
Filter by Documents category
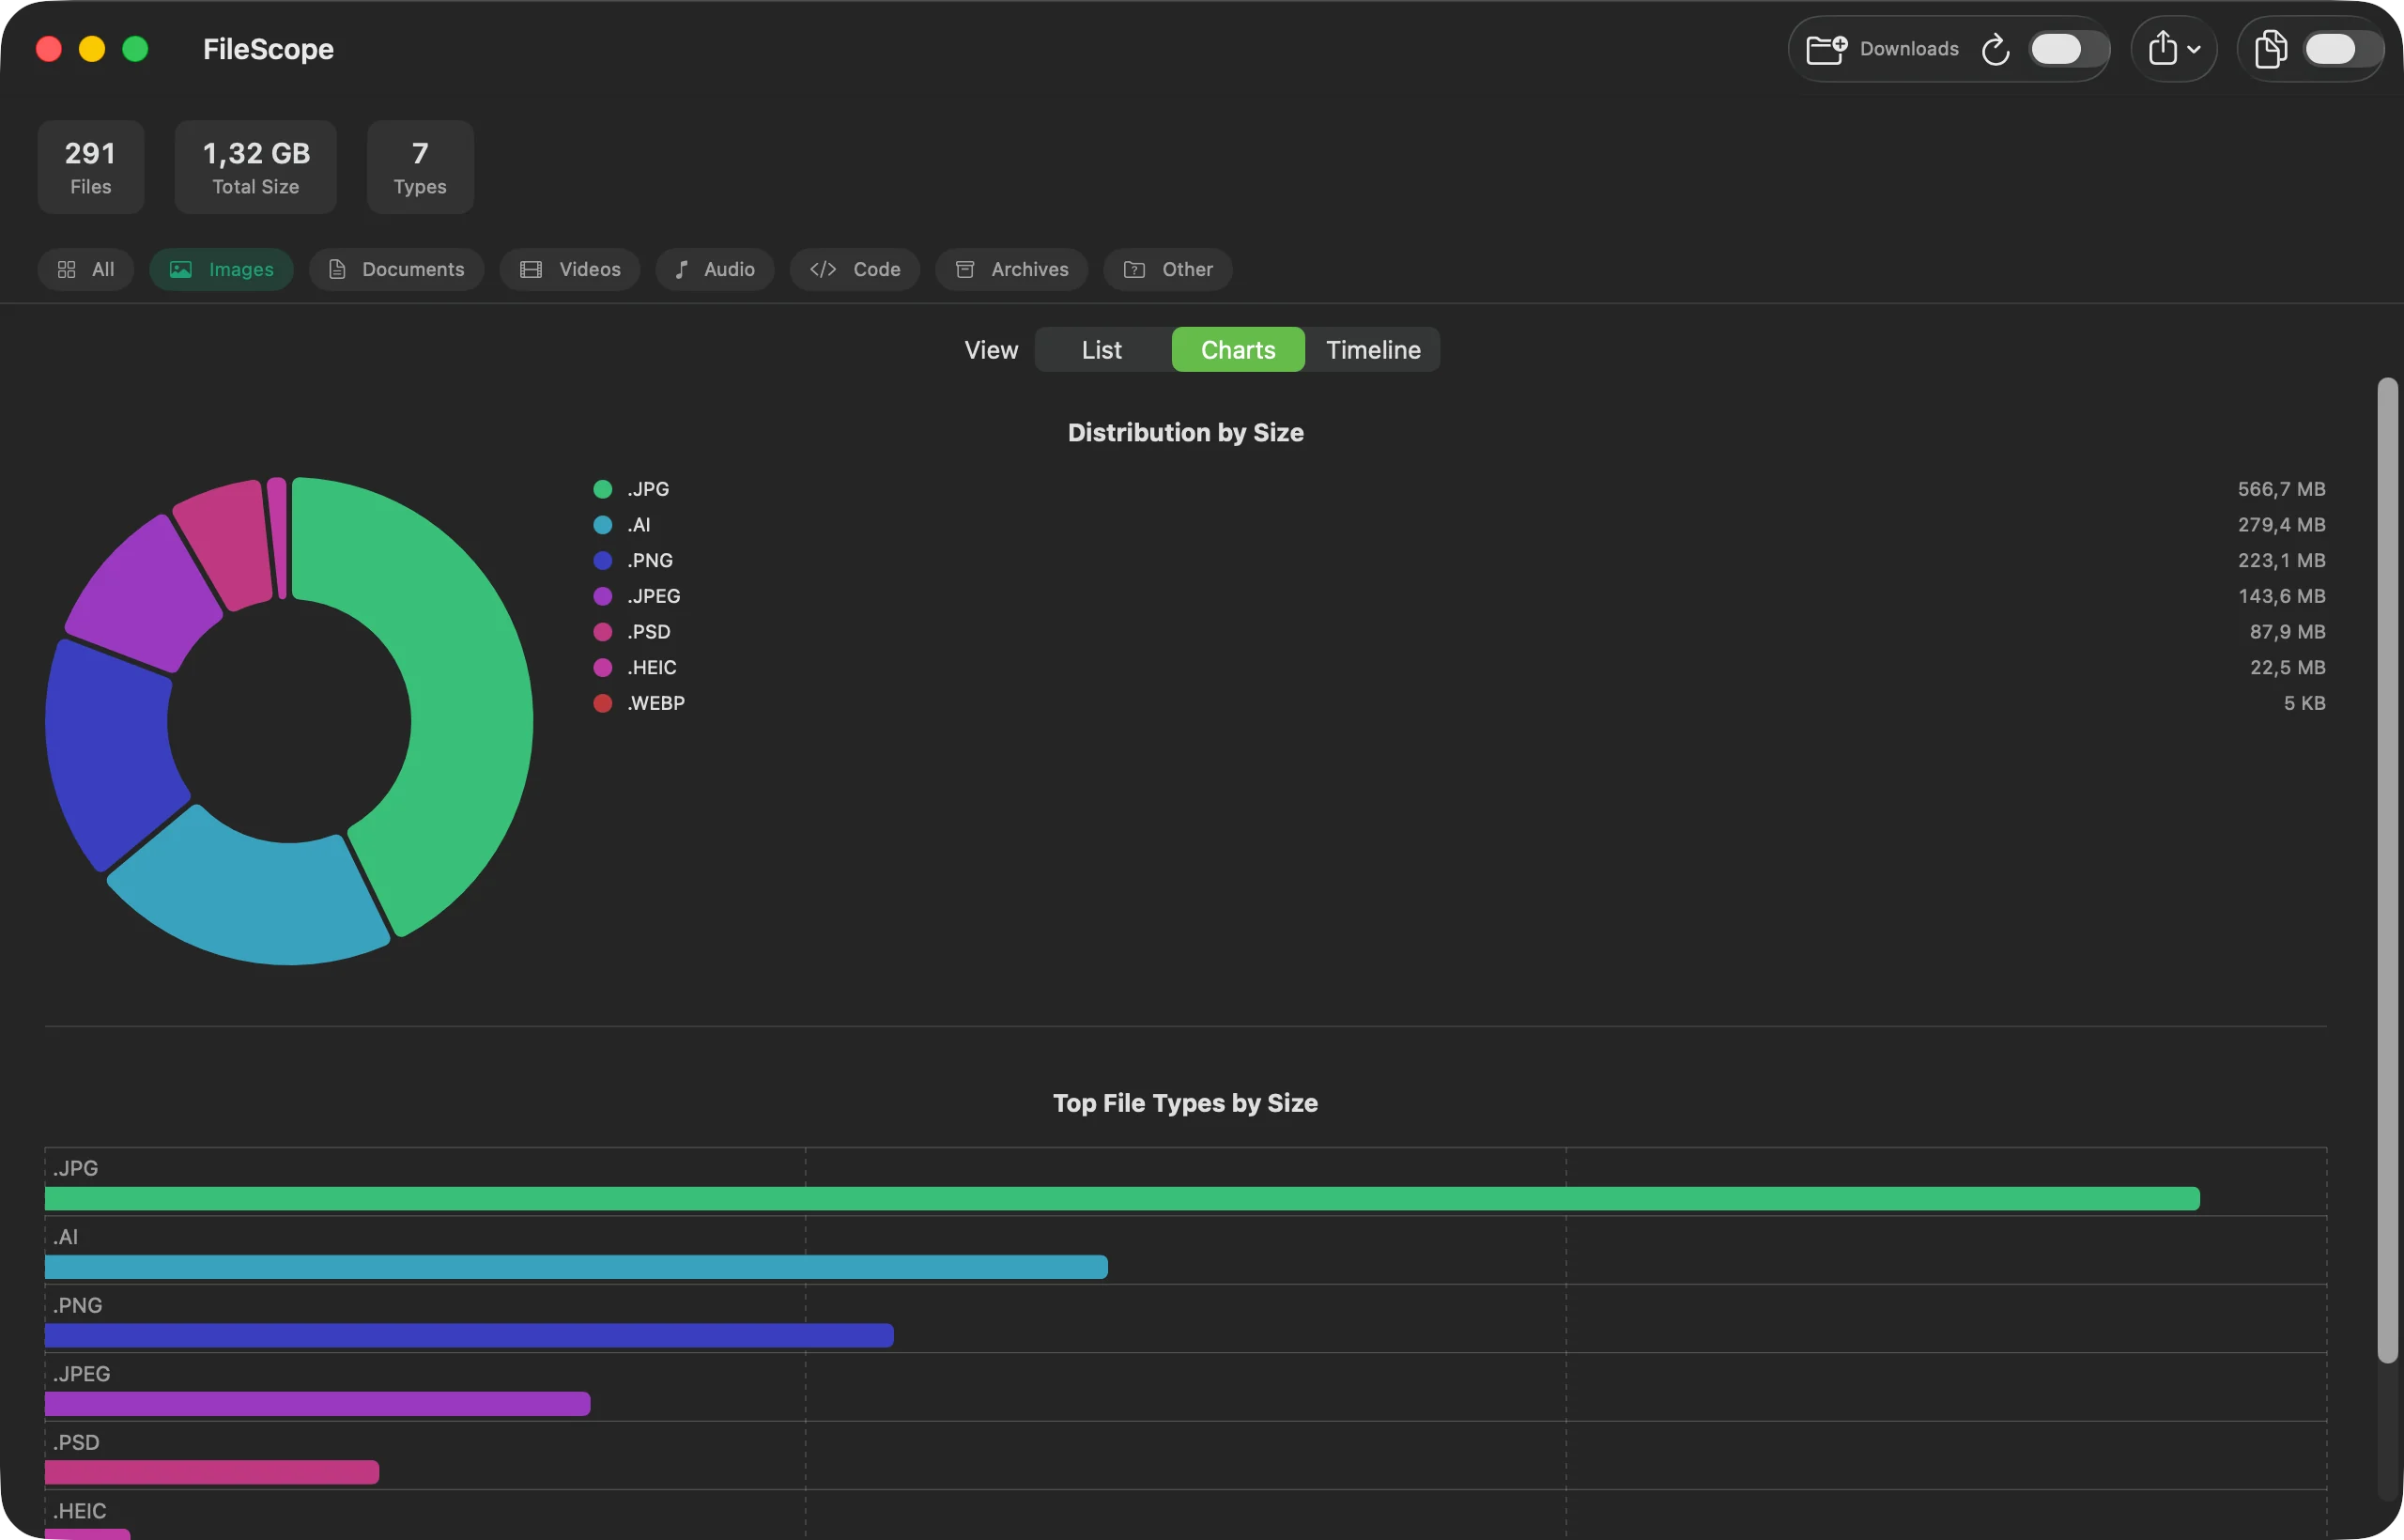click(396, 269)
